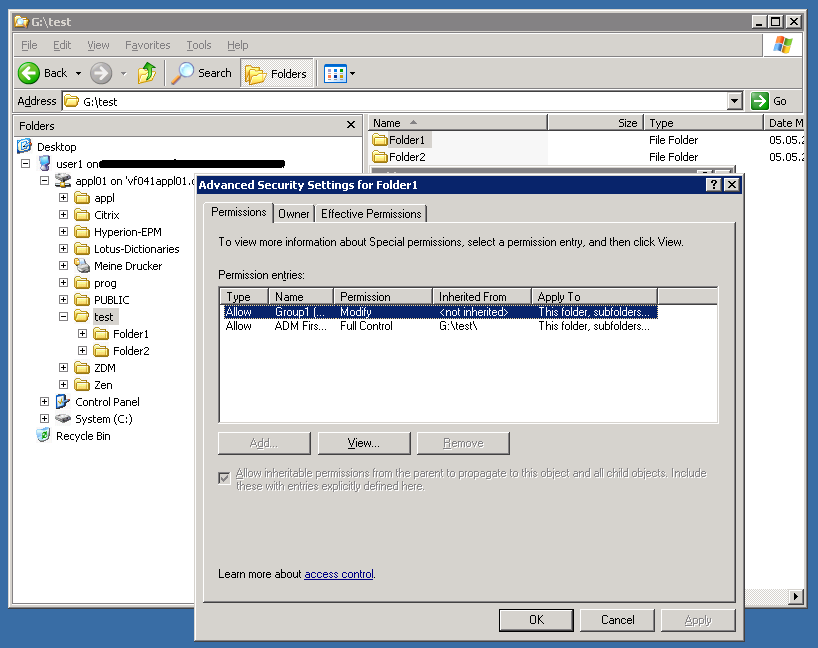Click the dialog help question mark button
Viewport: 818px width, 648px height.
tap(714, 185)
